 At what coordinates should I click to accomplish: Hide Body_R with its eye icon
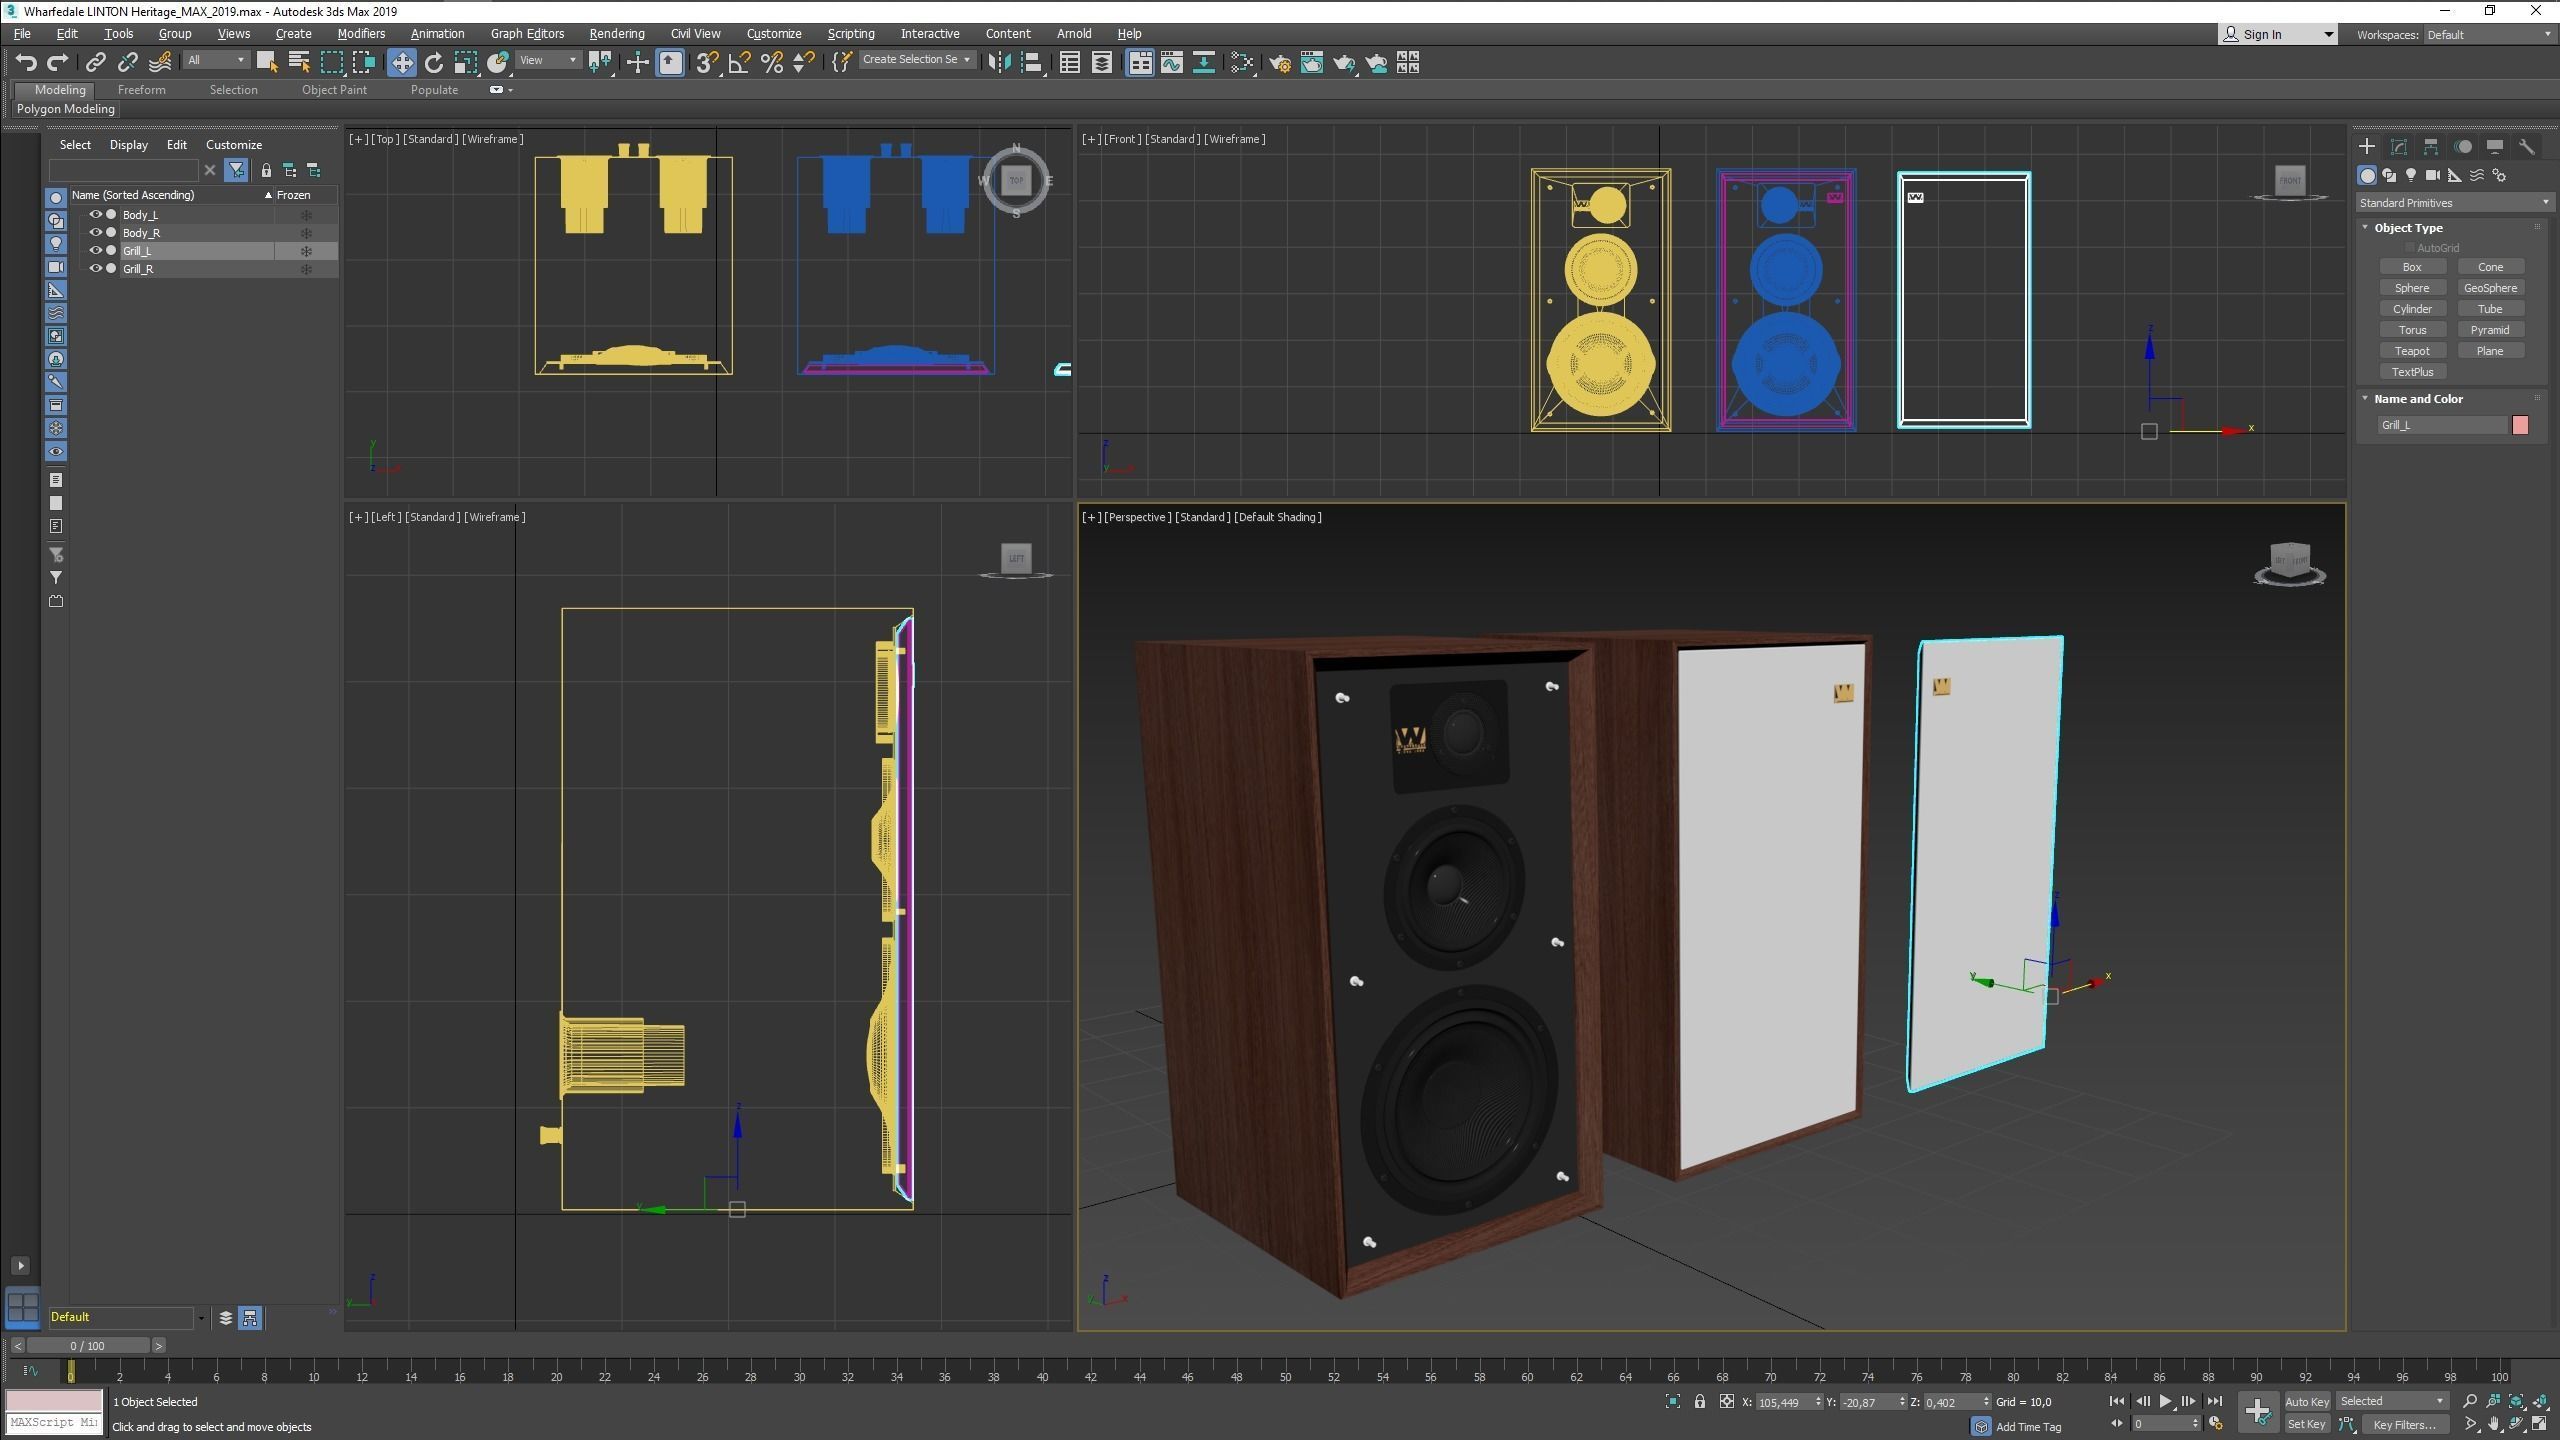click(96, 232)
